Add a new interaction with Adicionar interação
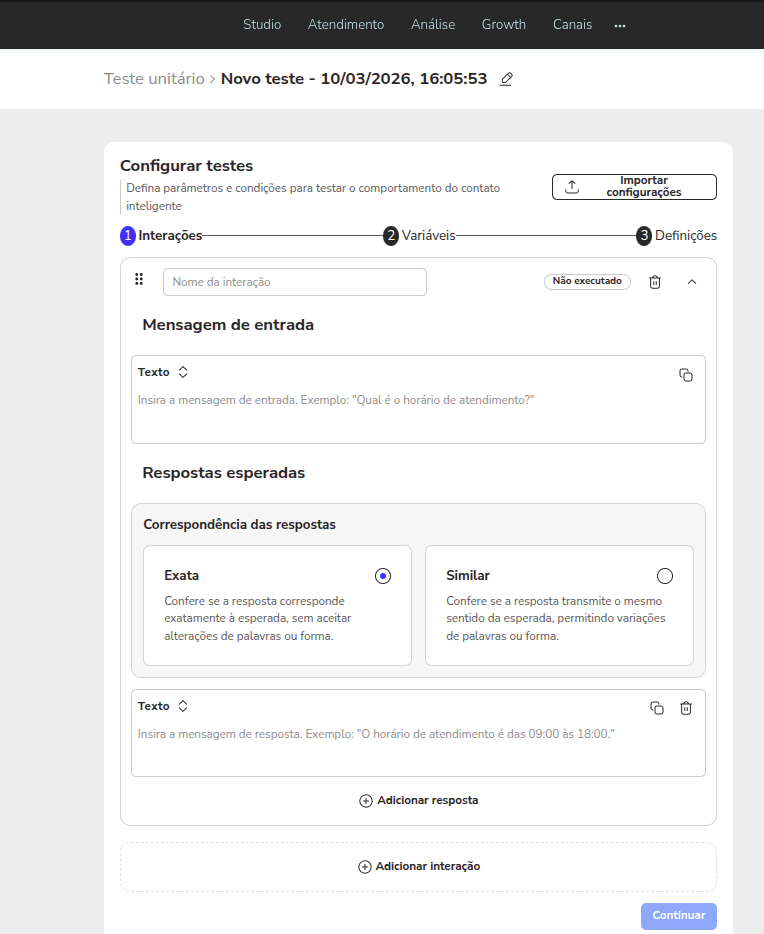 click(x=418, y=866)
